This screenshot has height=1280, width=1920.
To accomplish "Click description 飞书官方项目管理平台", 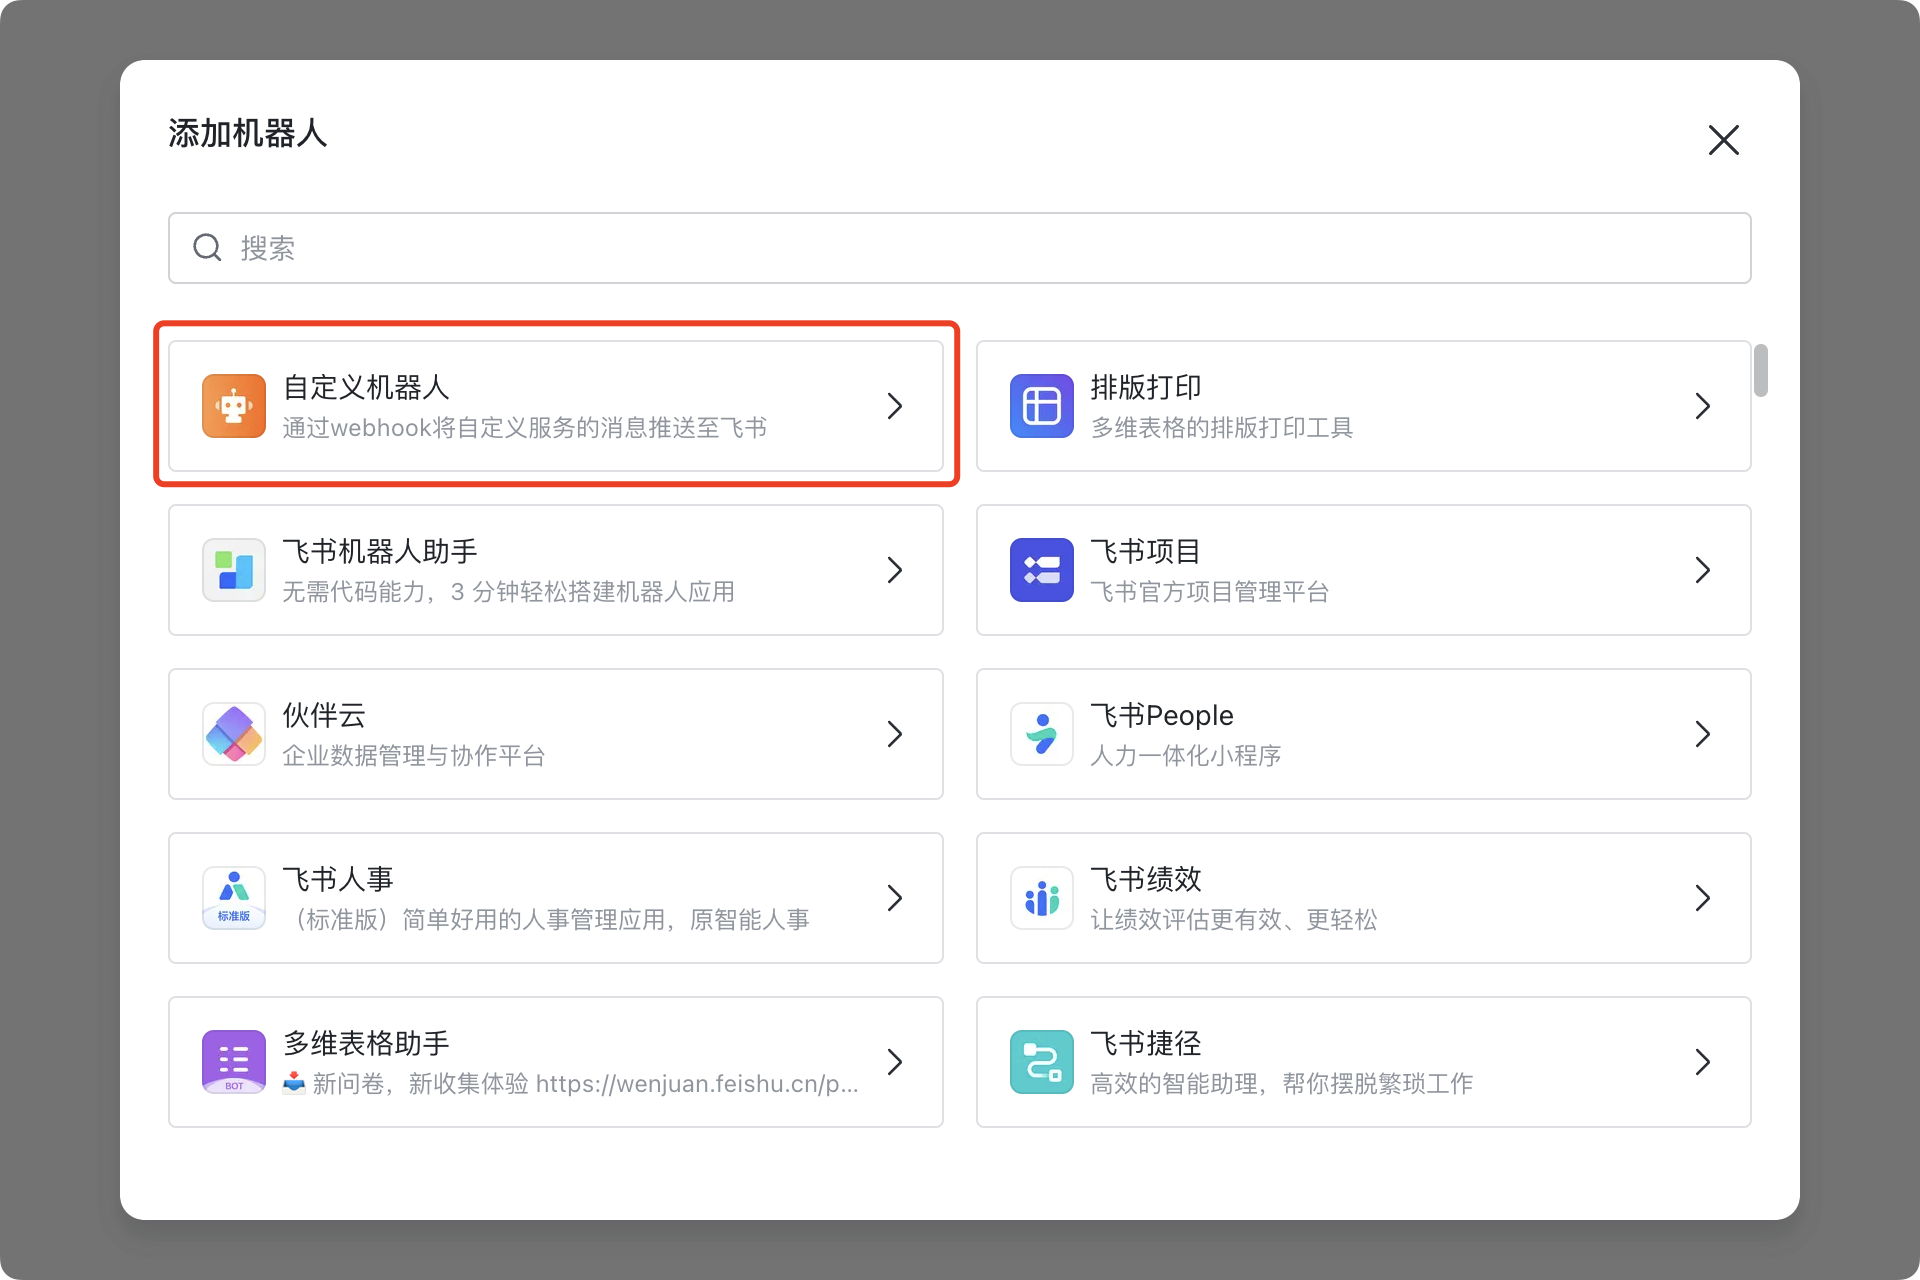I will tap(1210, 592).
